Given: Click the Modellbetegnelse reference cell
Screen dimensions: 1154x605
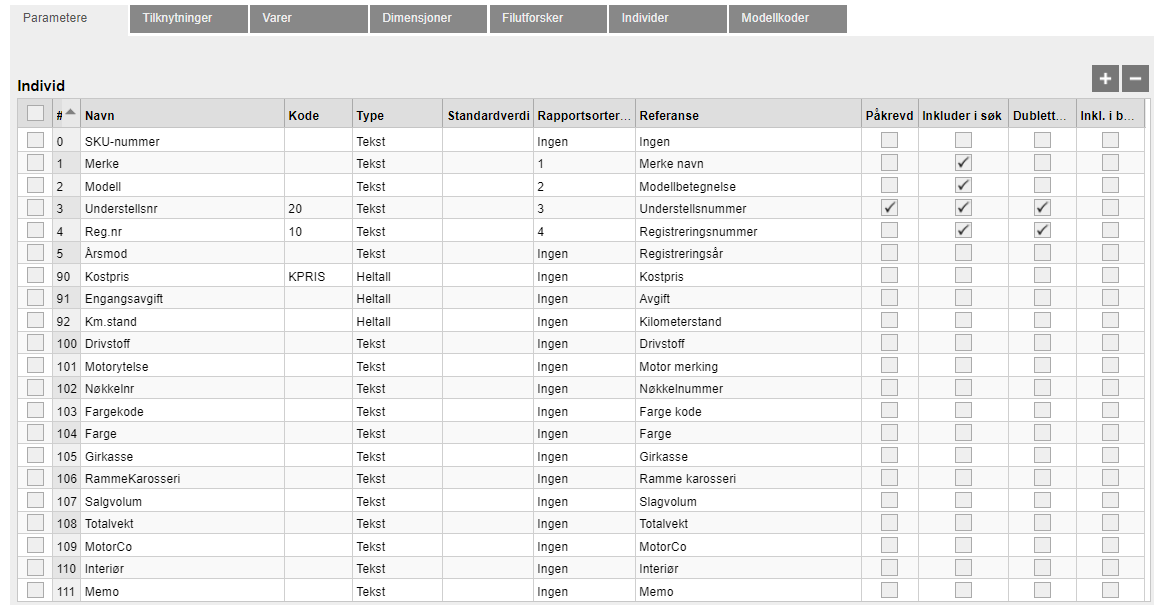Looking at the screenshot, I should pos(748,186).
